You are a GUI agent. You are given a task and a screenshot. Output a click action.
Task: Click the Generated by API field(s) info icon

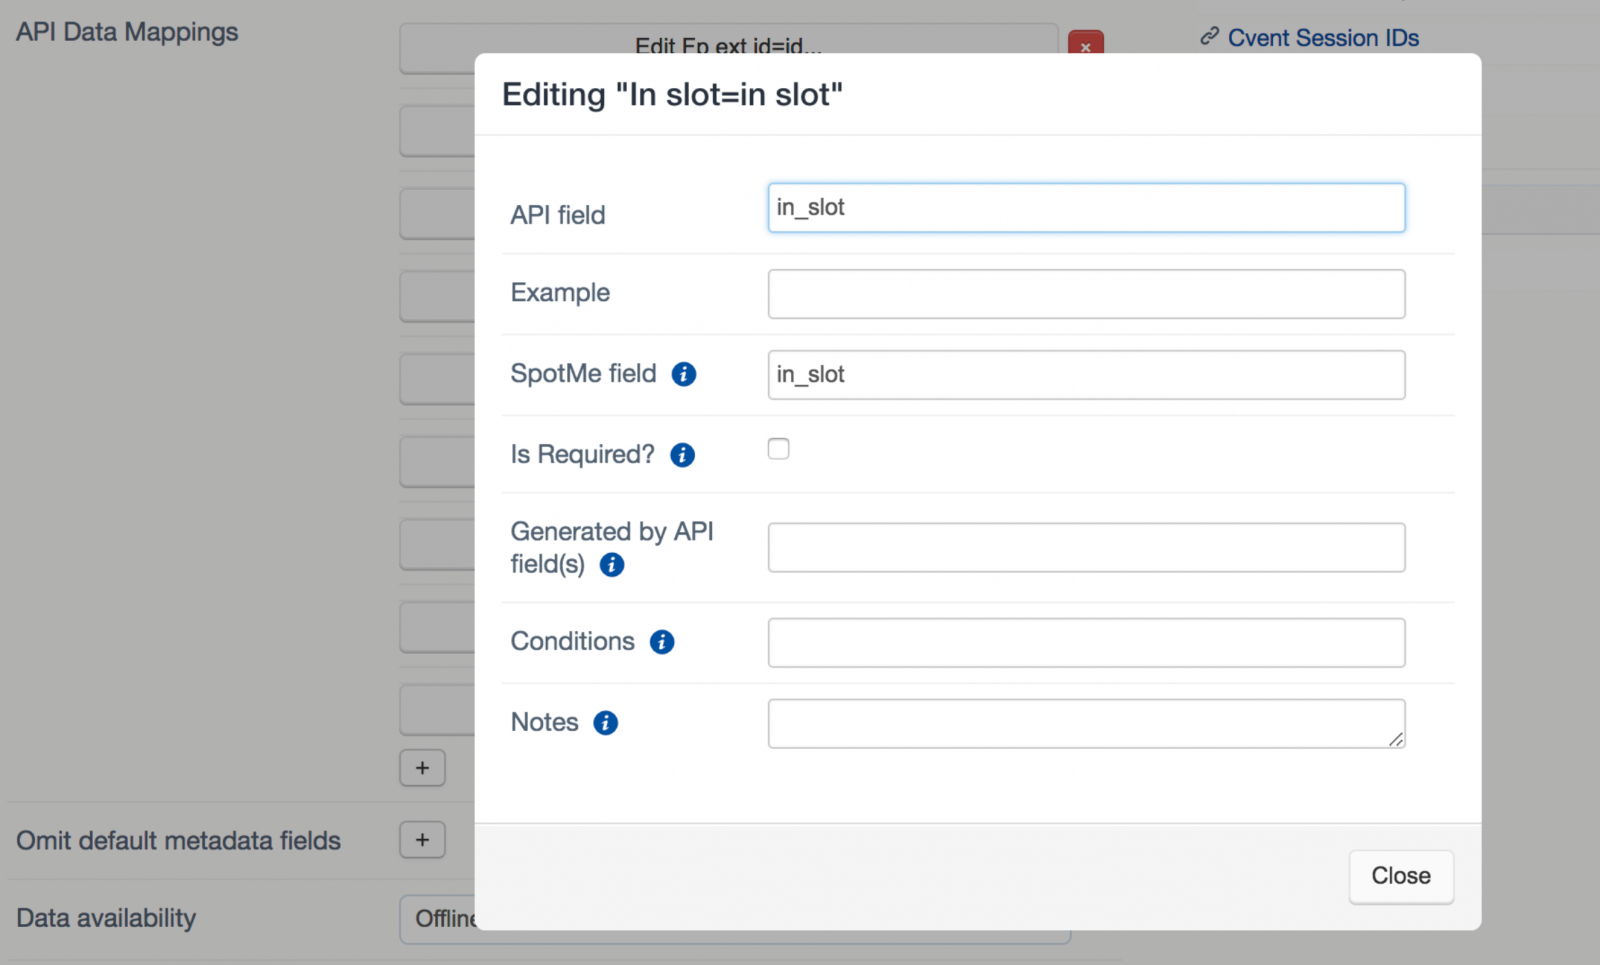click(612, 565)
